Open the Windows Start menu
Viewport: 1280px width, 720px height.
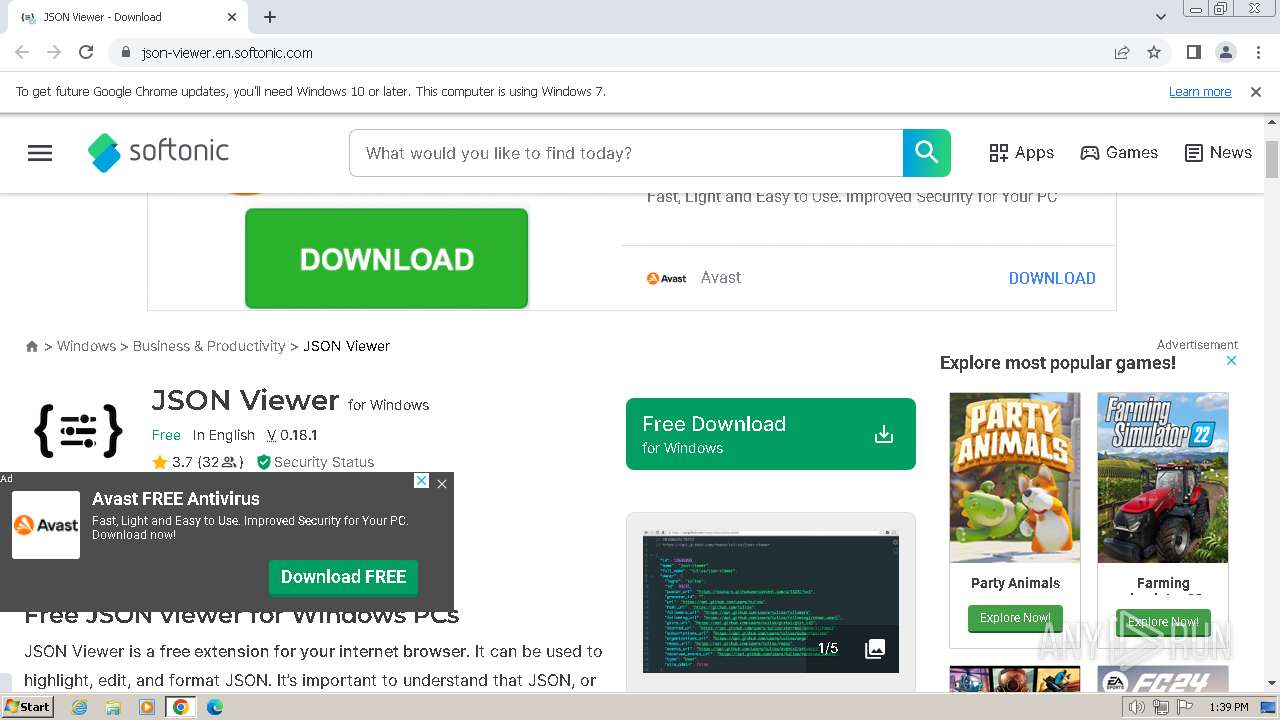(28, 707)
